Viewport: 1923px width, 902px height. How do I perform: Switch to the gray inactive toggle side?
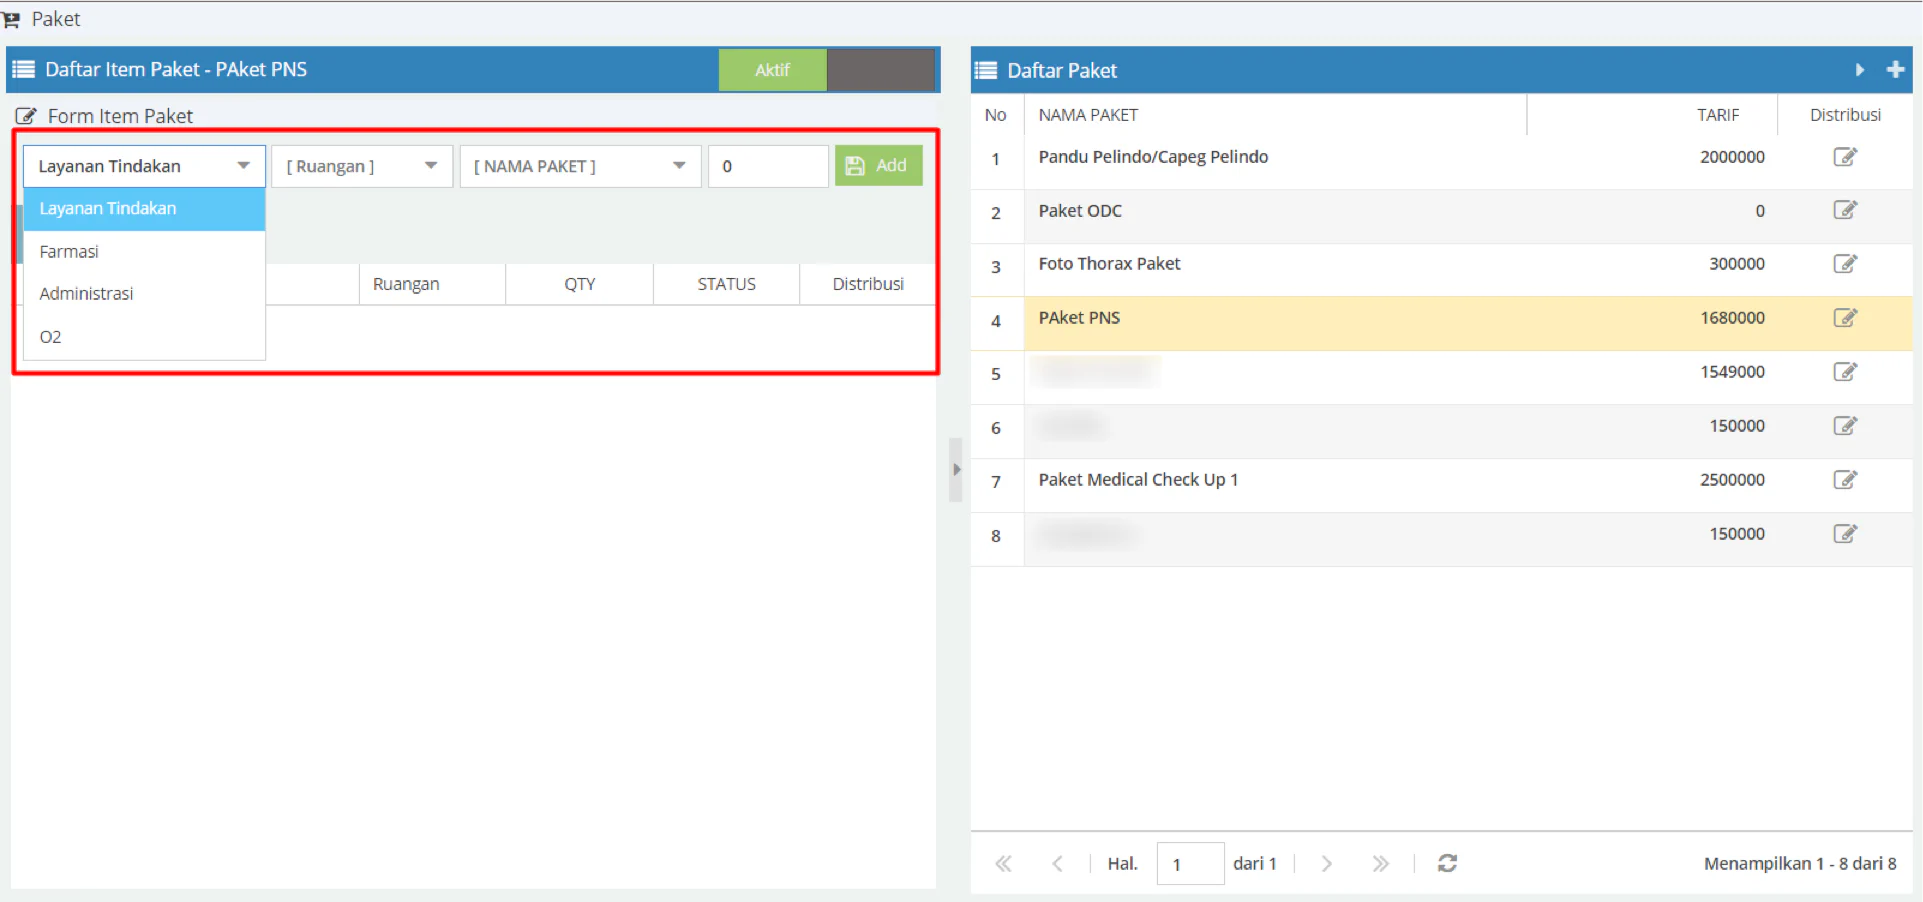tap(880, 70)
